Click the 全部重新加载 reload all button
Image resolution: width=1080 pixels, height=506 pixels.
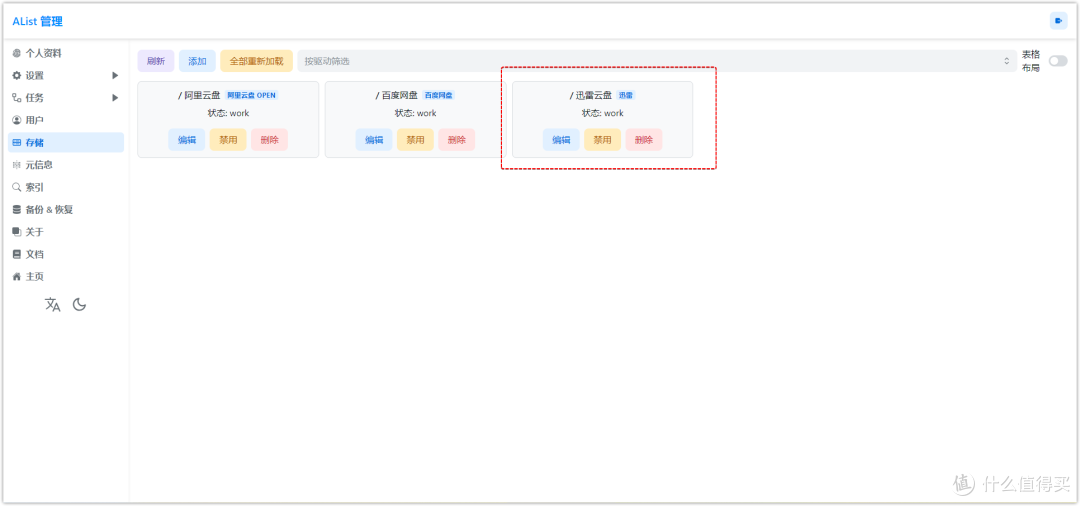(256, 61)
